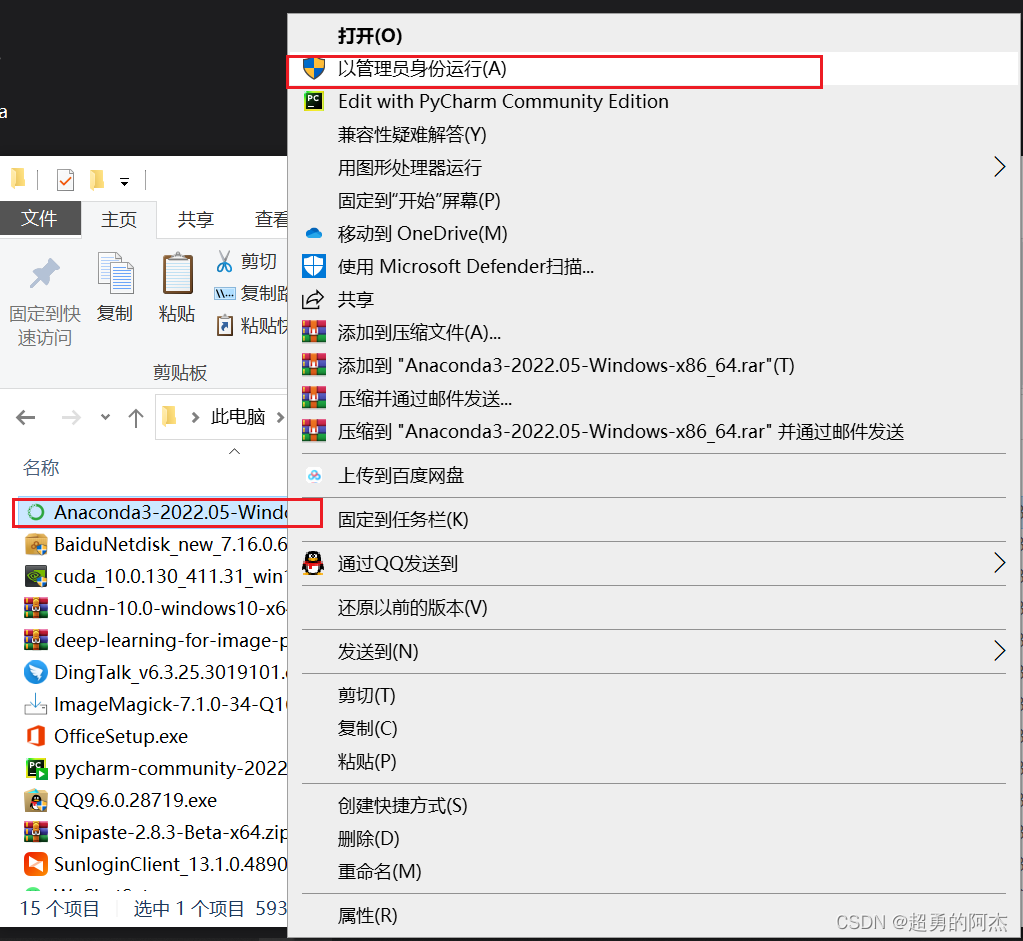This screenshot has height=941, width=1023.
Task: Expand the 用图形处理器运行 submenu arrow
Action: [999, 167]
